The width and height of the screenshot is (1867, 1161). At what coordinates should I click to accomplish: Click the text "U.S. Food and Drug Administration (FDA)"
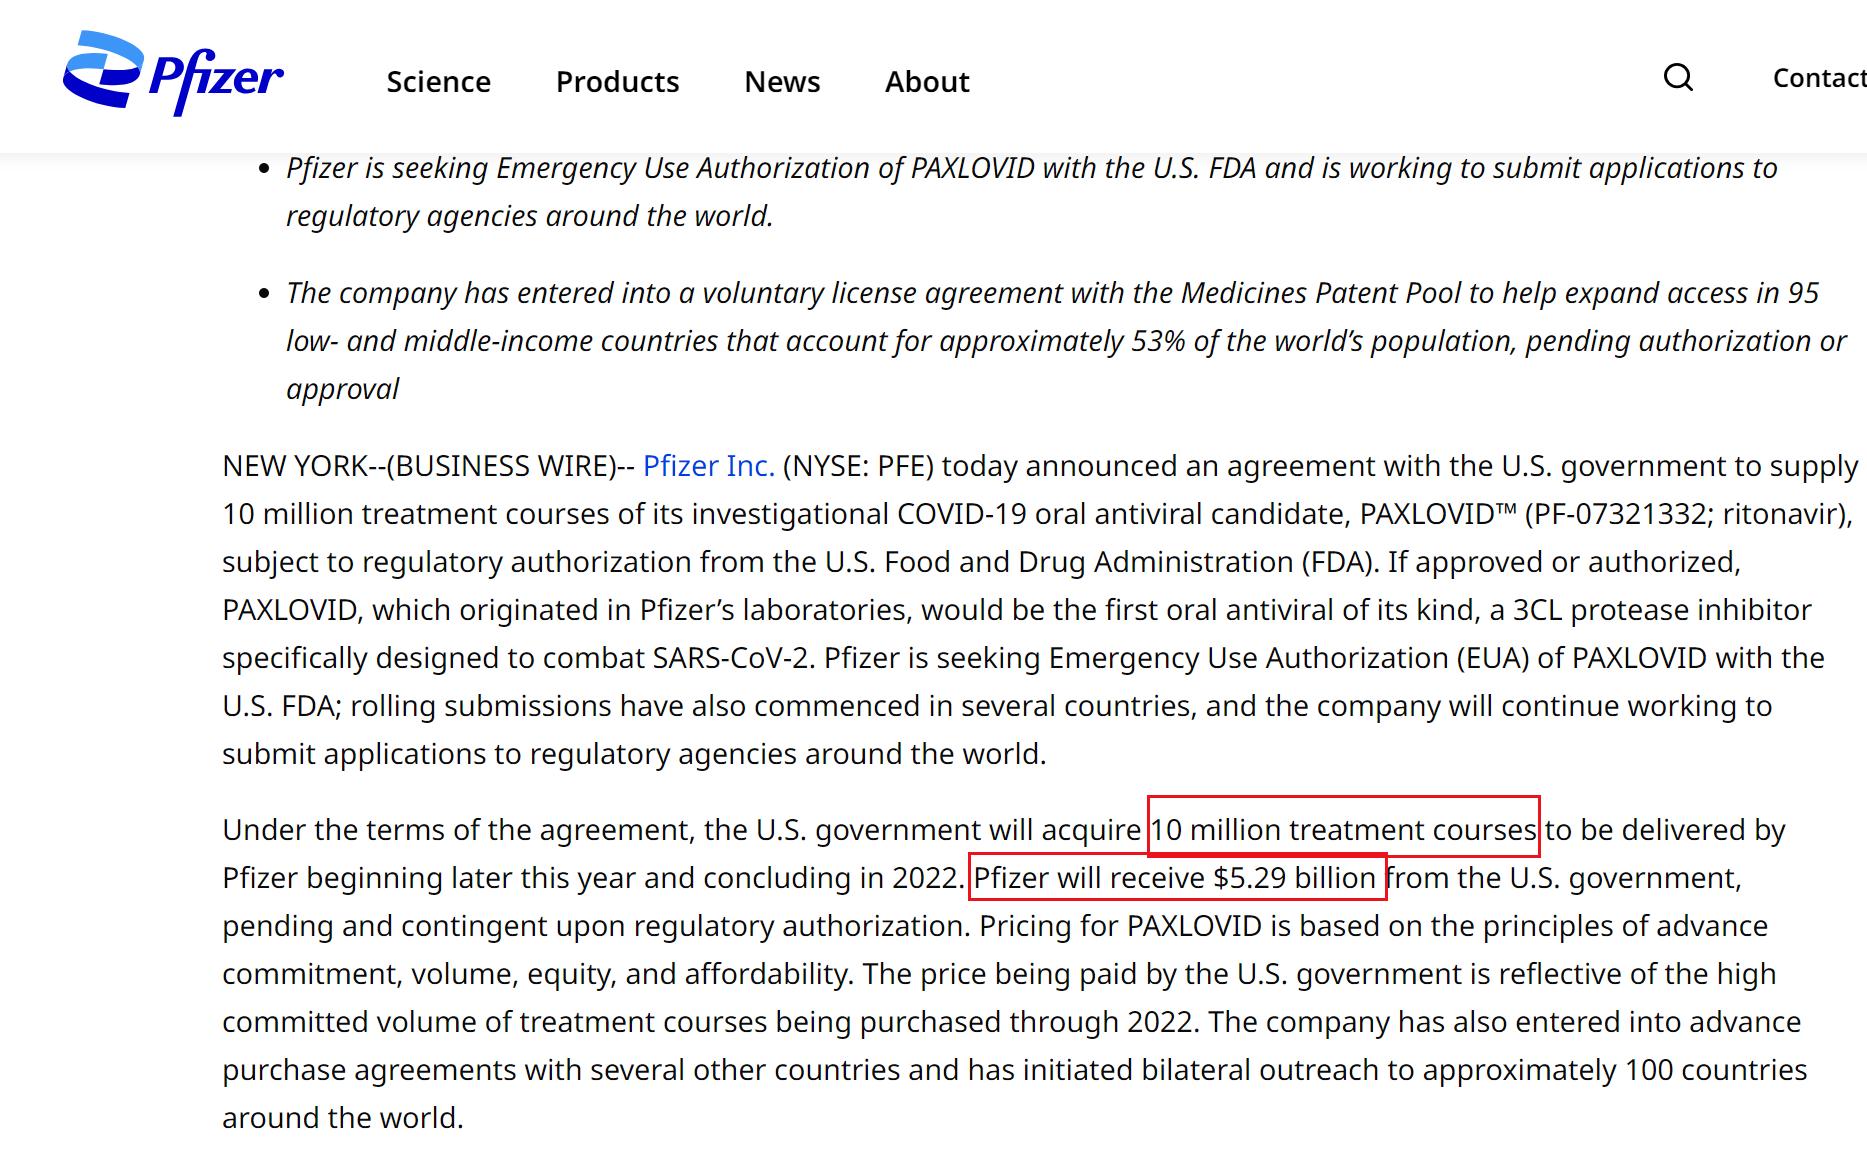click(x=1101, y=562)
